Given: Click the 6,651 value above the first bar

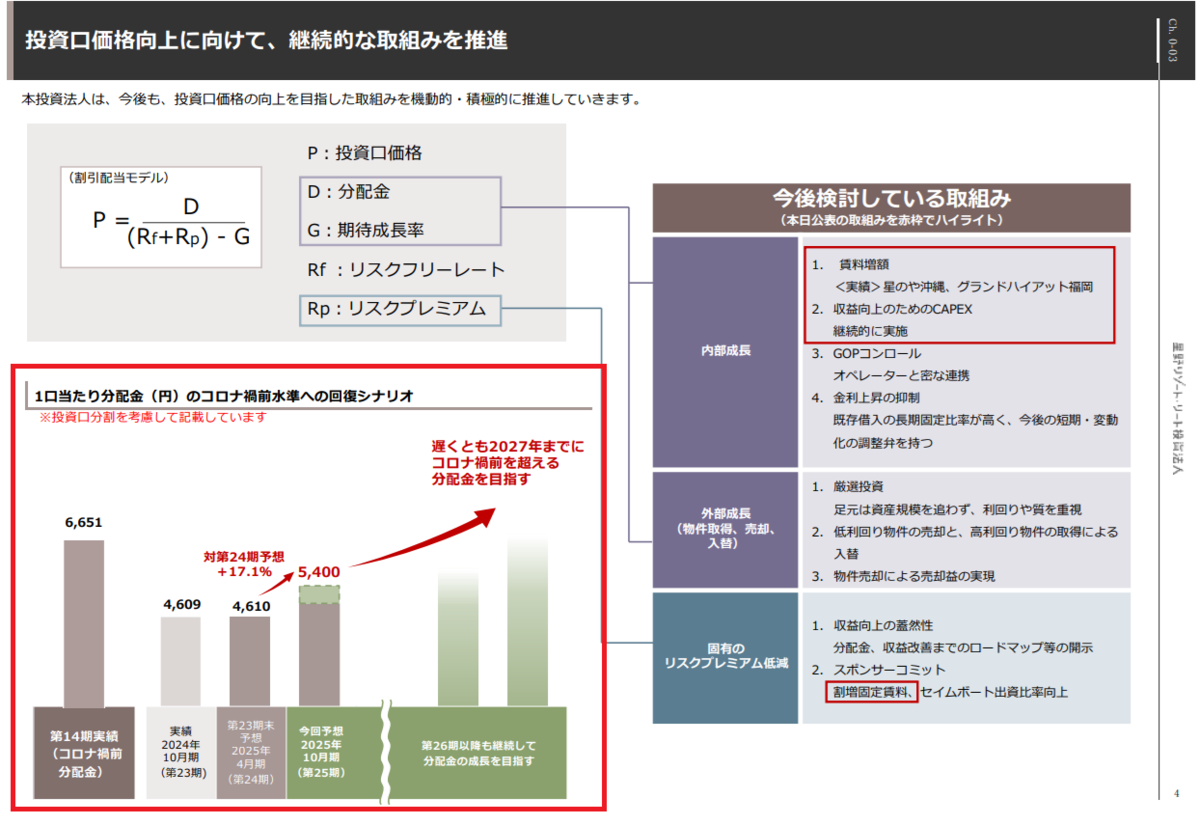Looking at the screenshot, I should (x=84, y=522).
